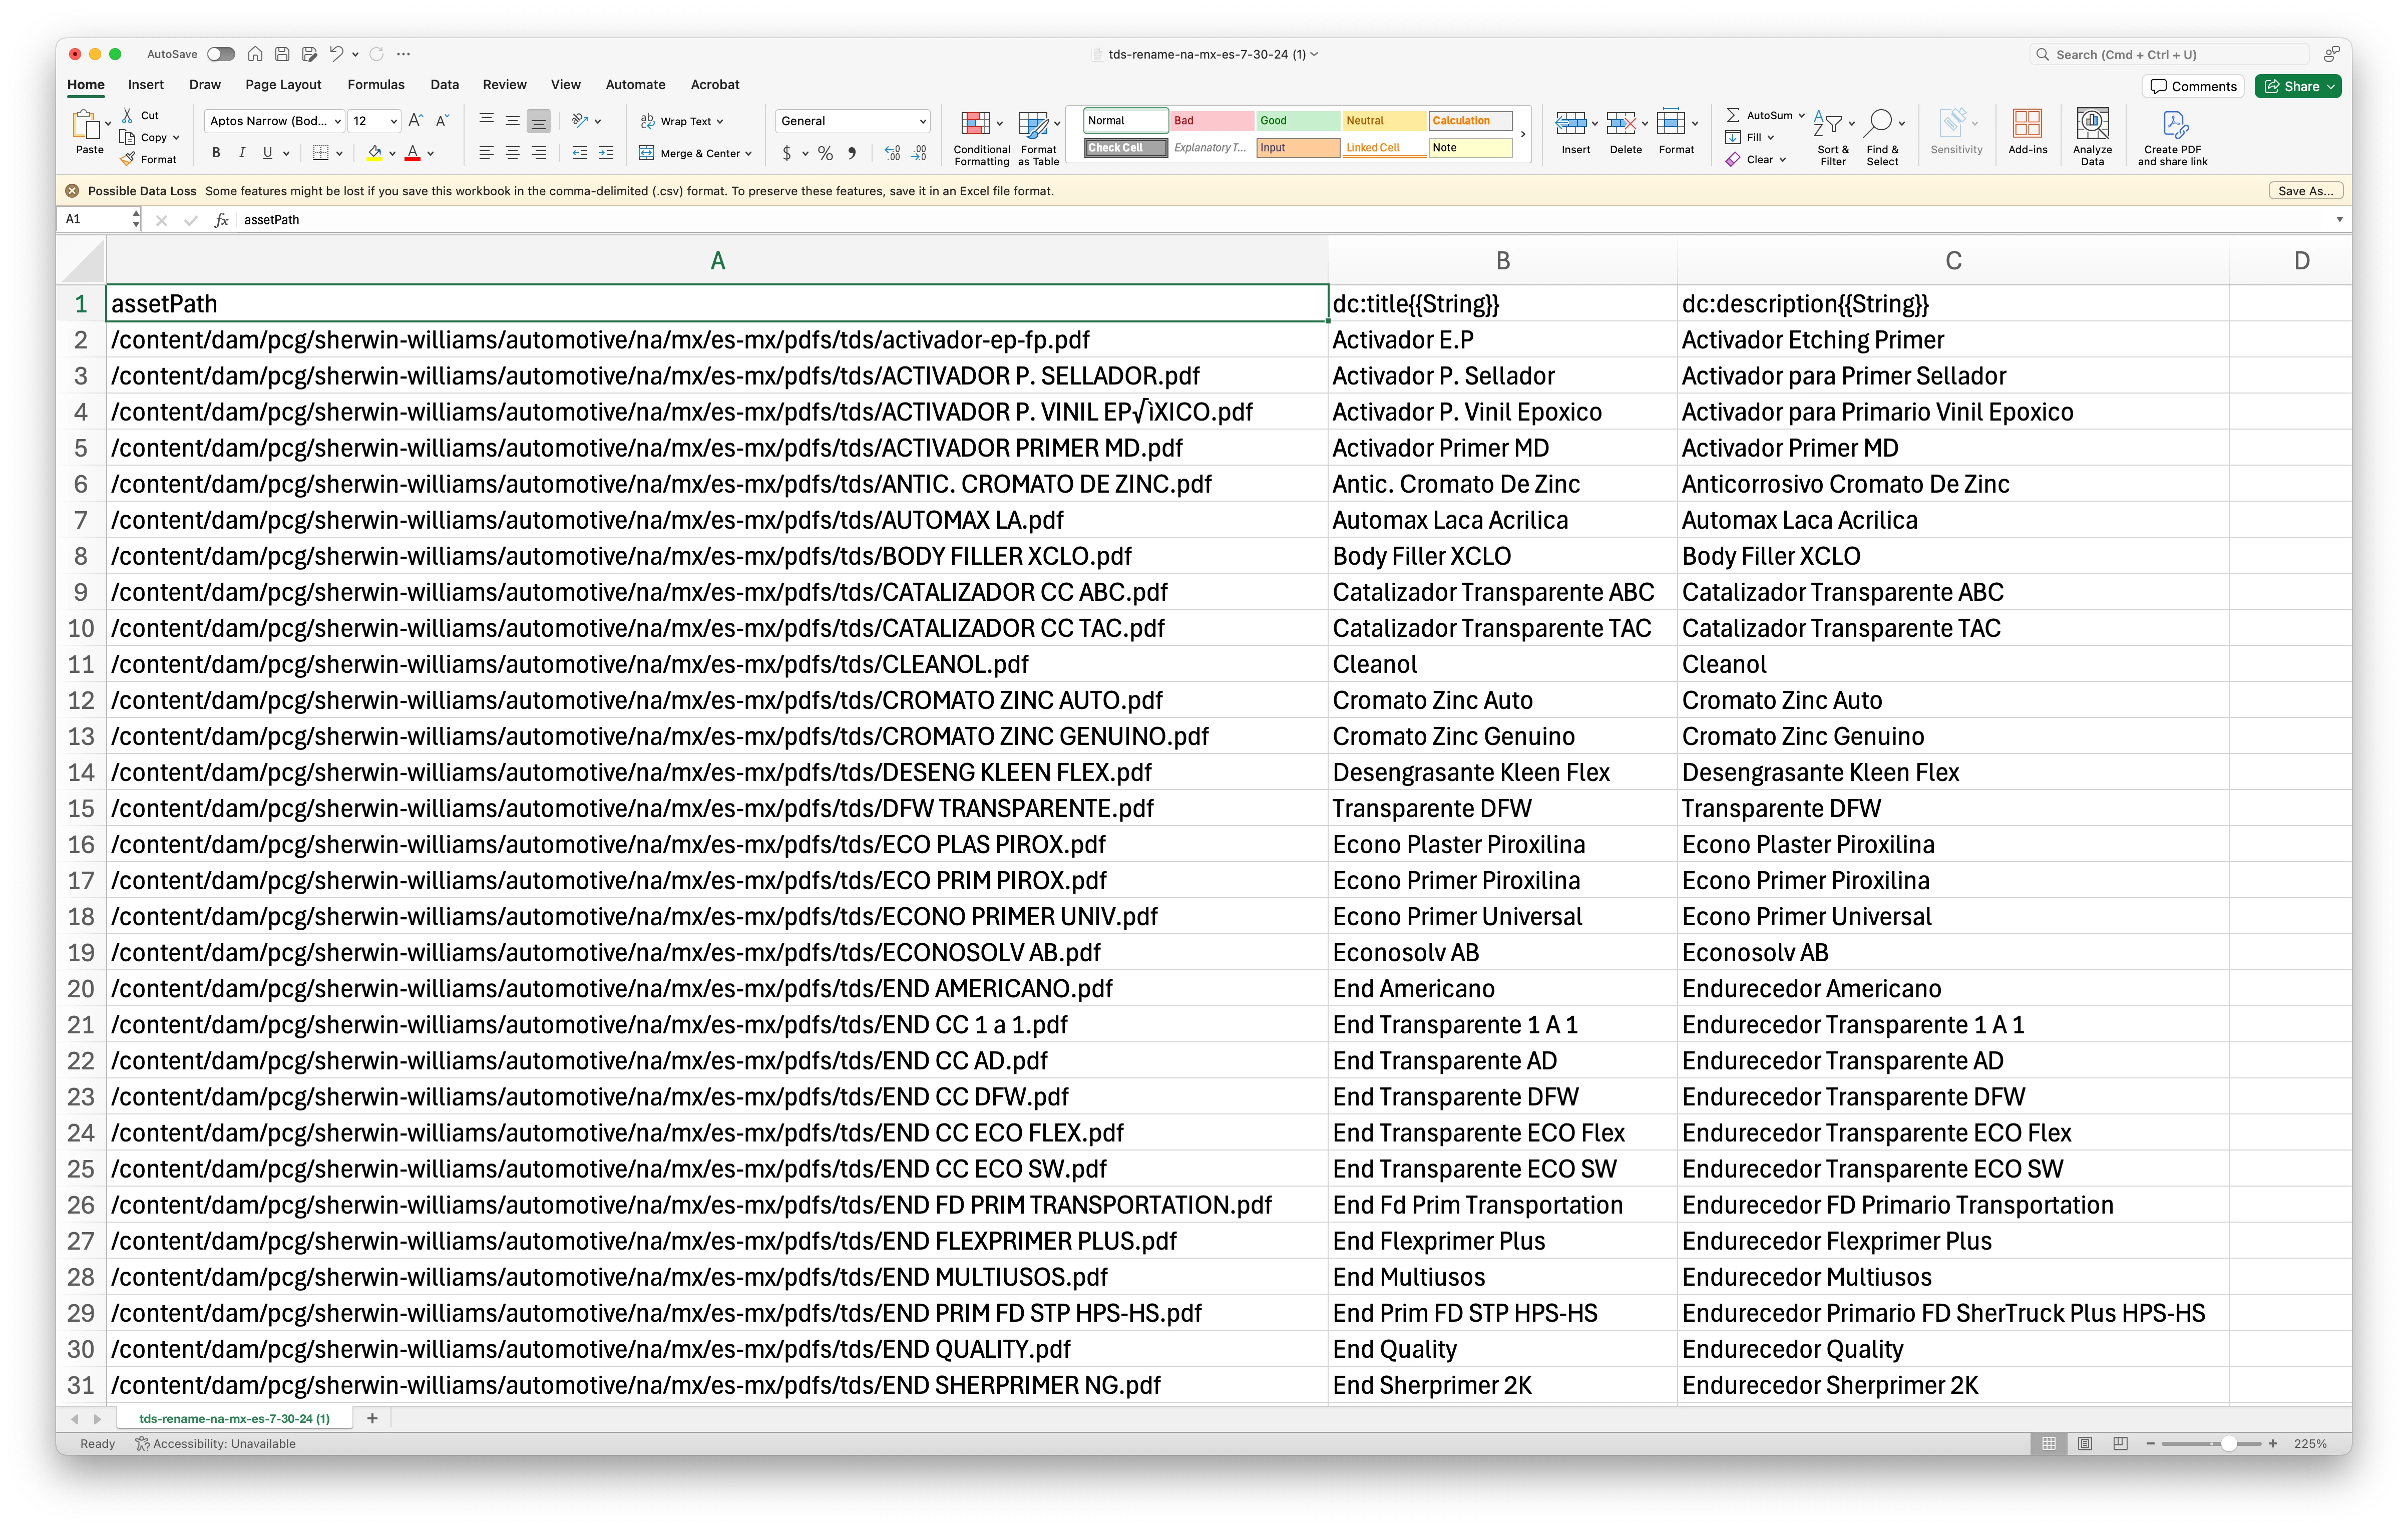Toggle bold formatting
Image resolution: width=2408 pixels, height=1529 pixels.
(x=216, y=153)
